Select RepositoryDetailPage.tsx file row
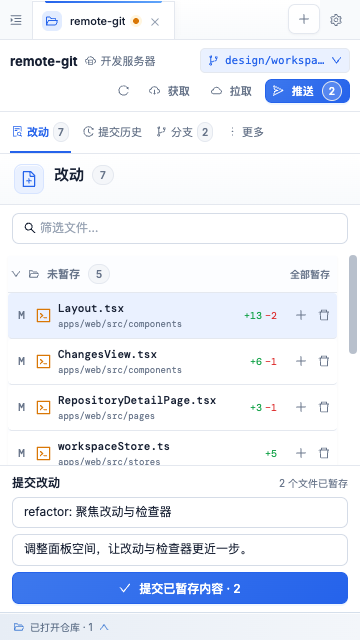The height and width of the screenshot is (640, 360). [x=172, y=407]
